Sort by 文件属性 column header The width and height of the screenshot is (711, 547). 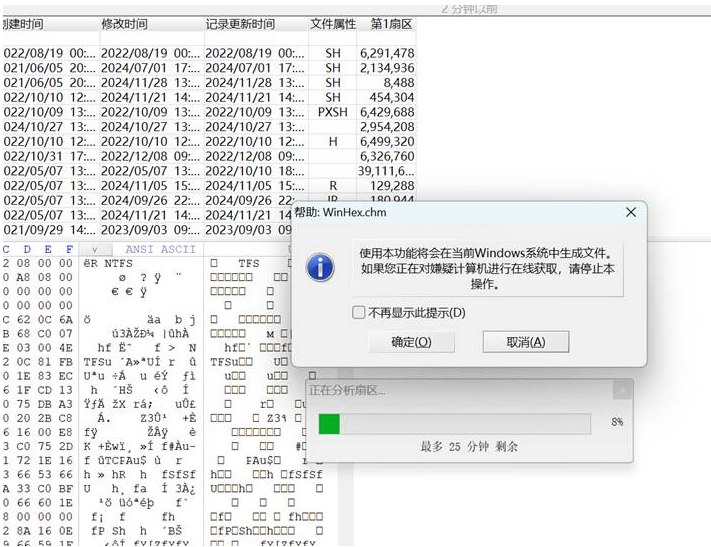coord(332,24)
